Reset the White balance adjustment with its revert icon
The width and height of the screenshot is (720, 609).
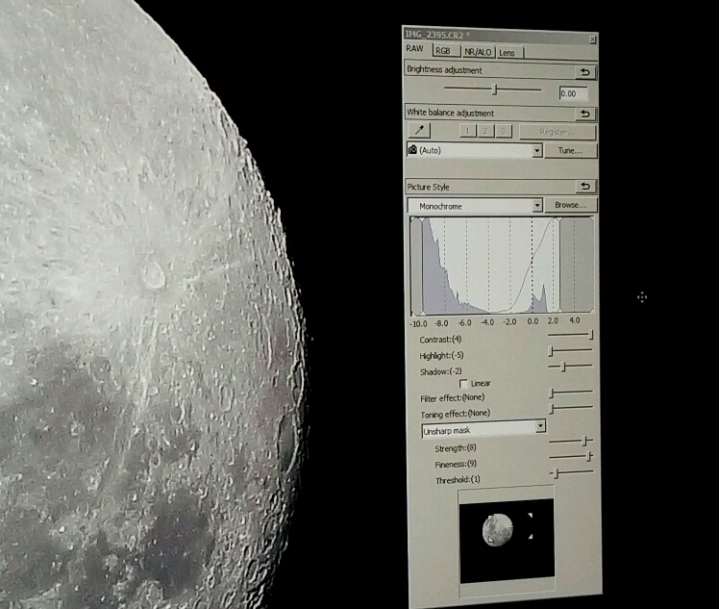pos(585,113)
